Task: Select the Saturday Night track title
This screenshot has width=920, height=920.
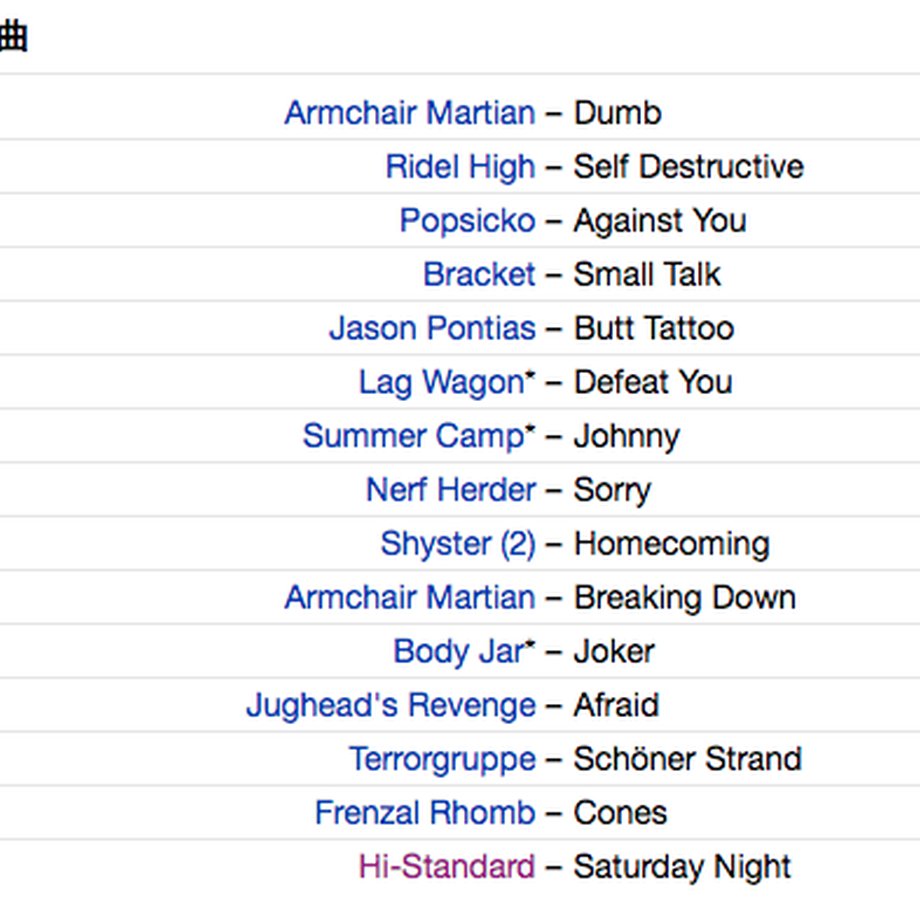Action: pos(682,867)
